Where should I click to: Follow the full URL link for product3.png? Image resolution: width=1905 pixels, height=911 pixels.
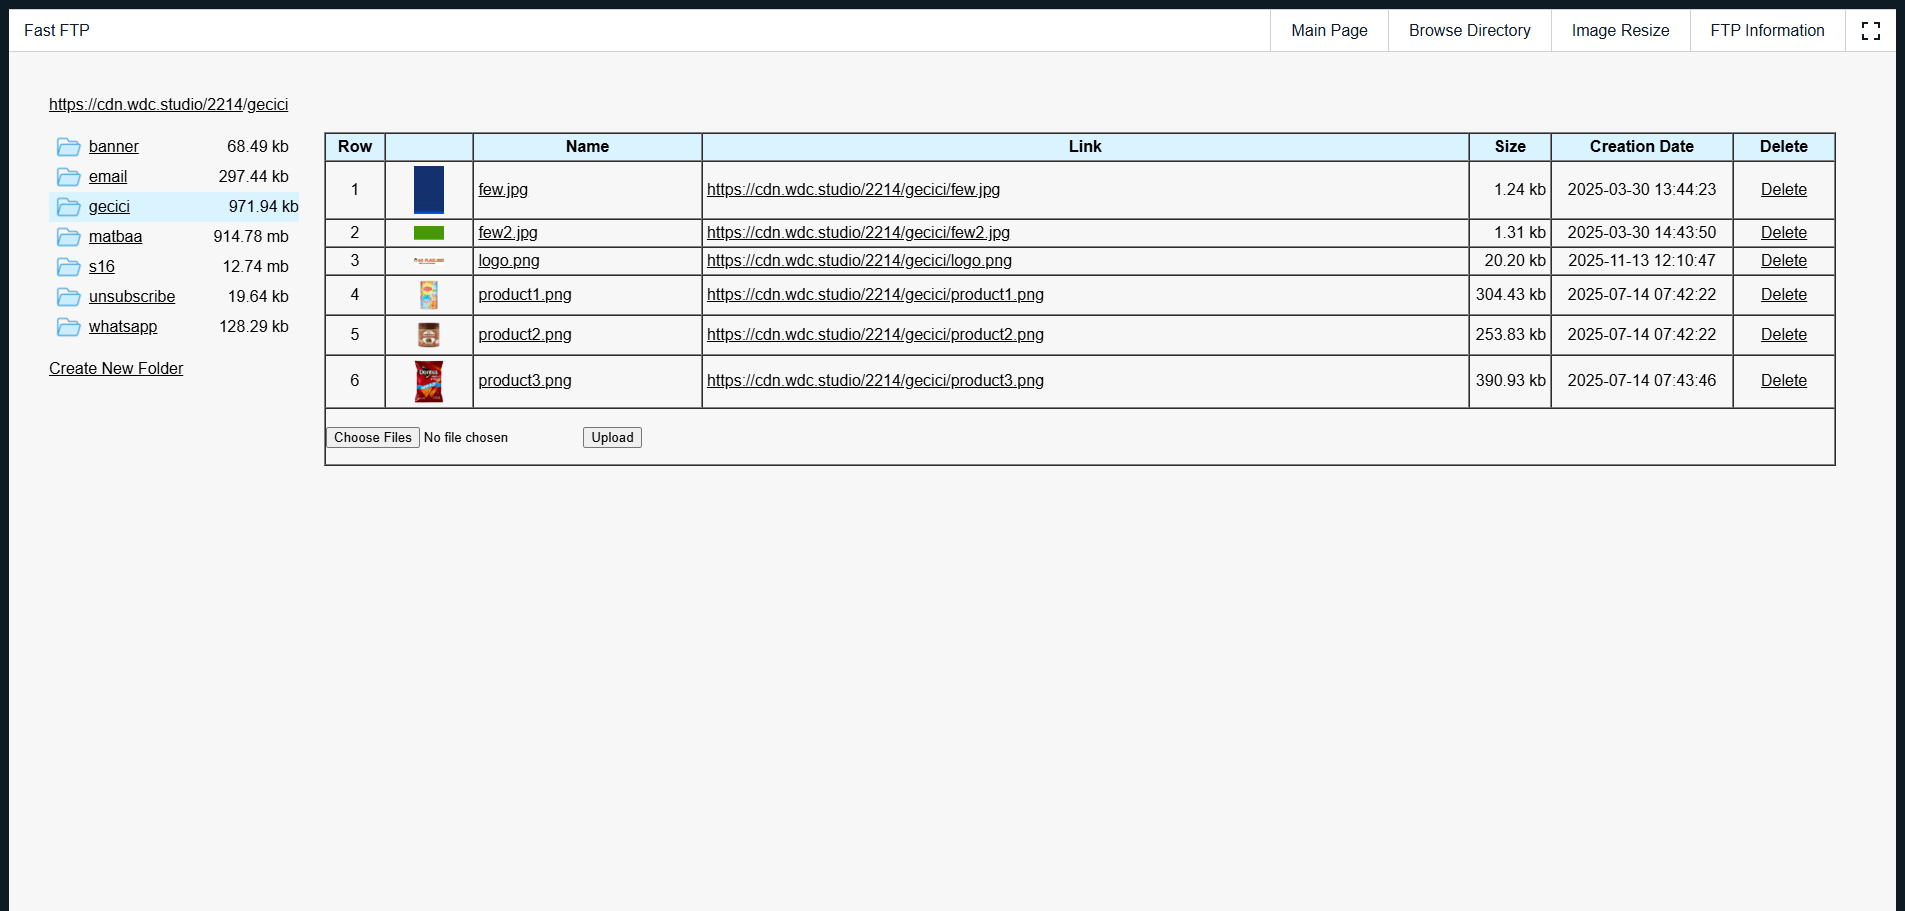875,380
